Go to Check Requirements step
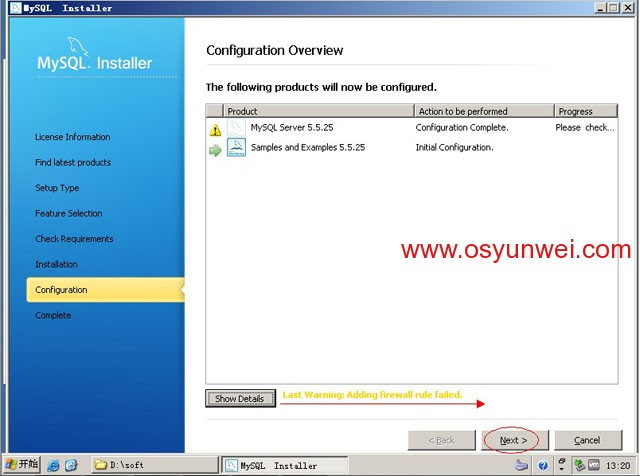Screen dimensions: 640x476 click(74, 239)
